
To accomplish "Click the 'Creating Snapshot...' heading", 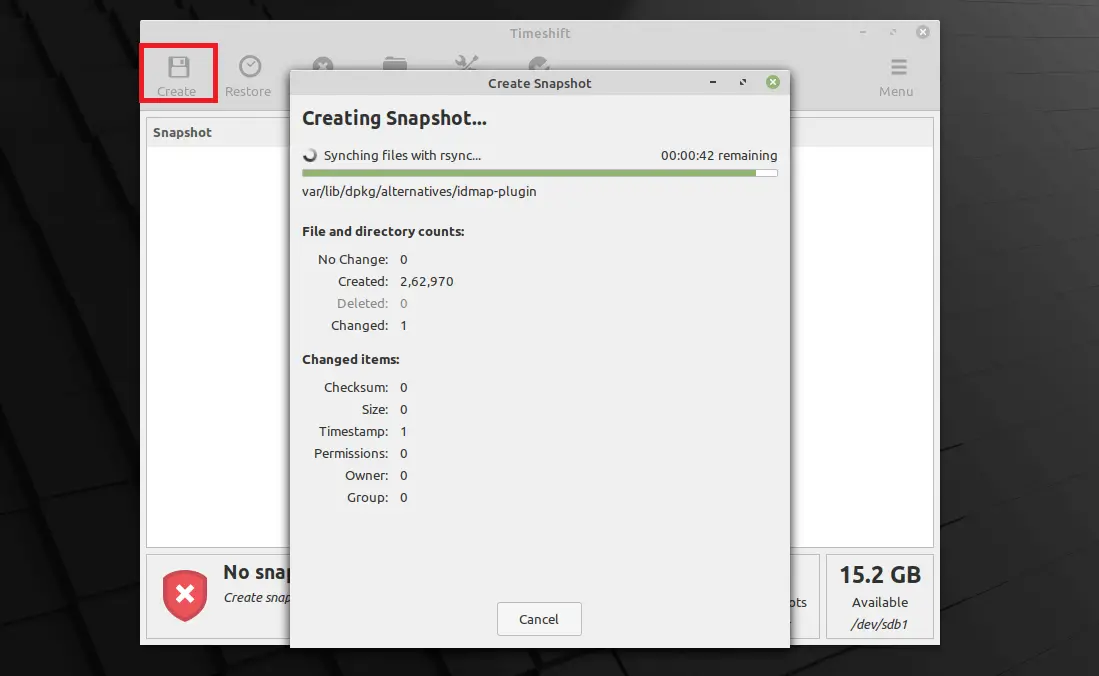I will (394, 119).
